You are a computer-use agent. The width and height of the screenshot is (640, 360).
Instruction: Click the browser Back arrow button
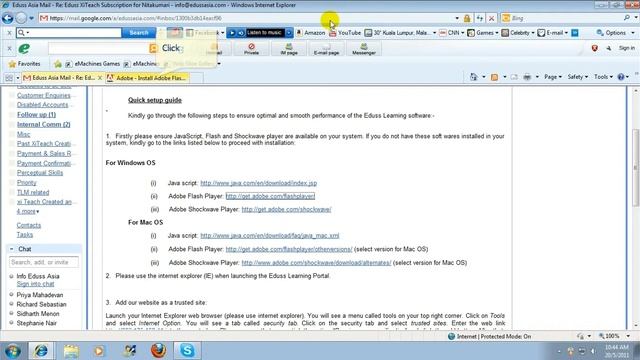[8, 18]
